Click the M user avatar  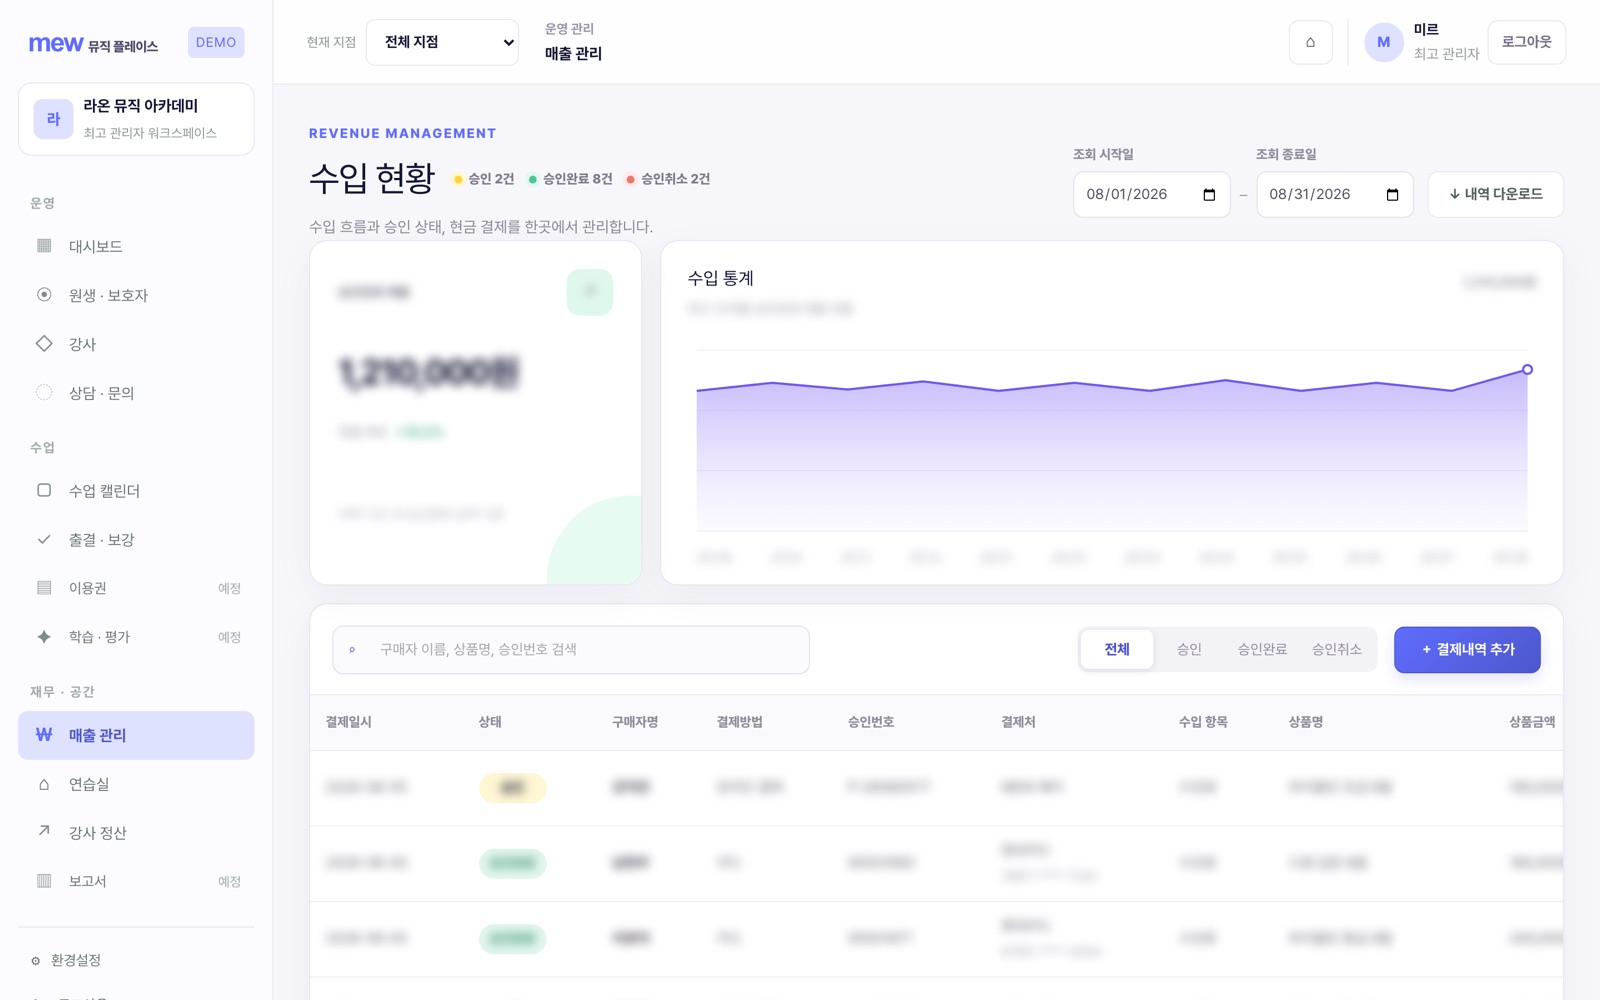pyautogui.click(x=1383, y=42)
